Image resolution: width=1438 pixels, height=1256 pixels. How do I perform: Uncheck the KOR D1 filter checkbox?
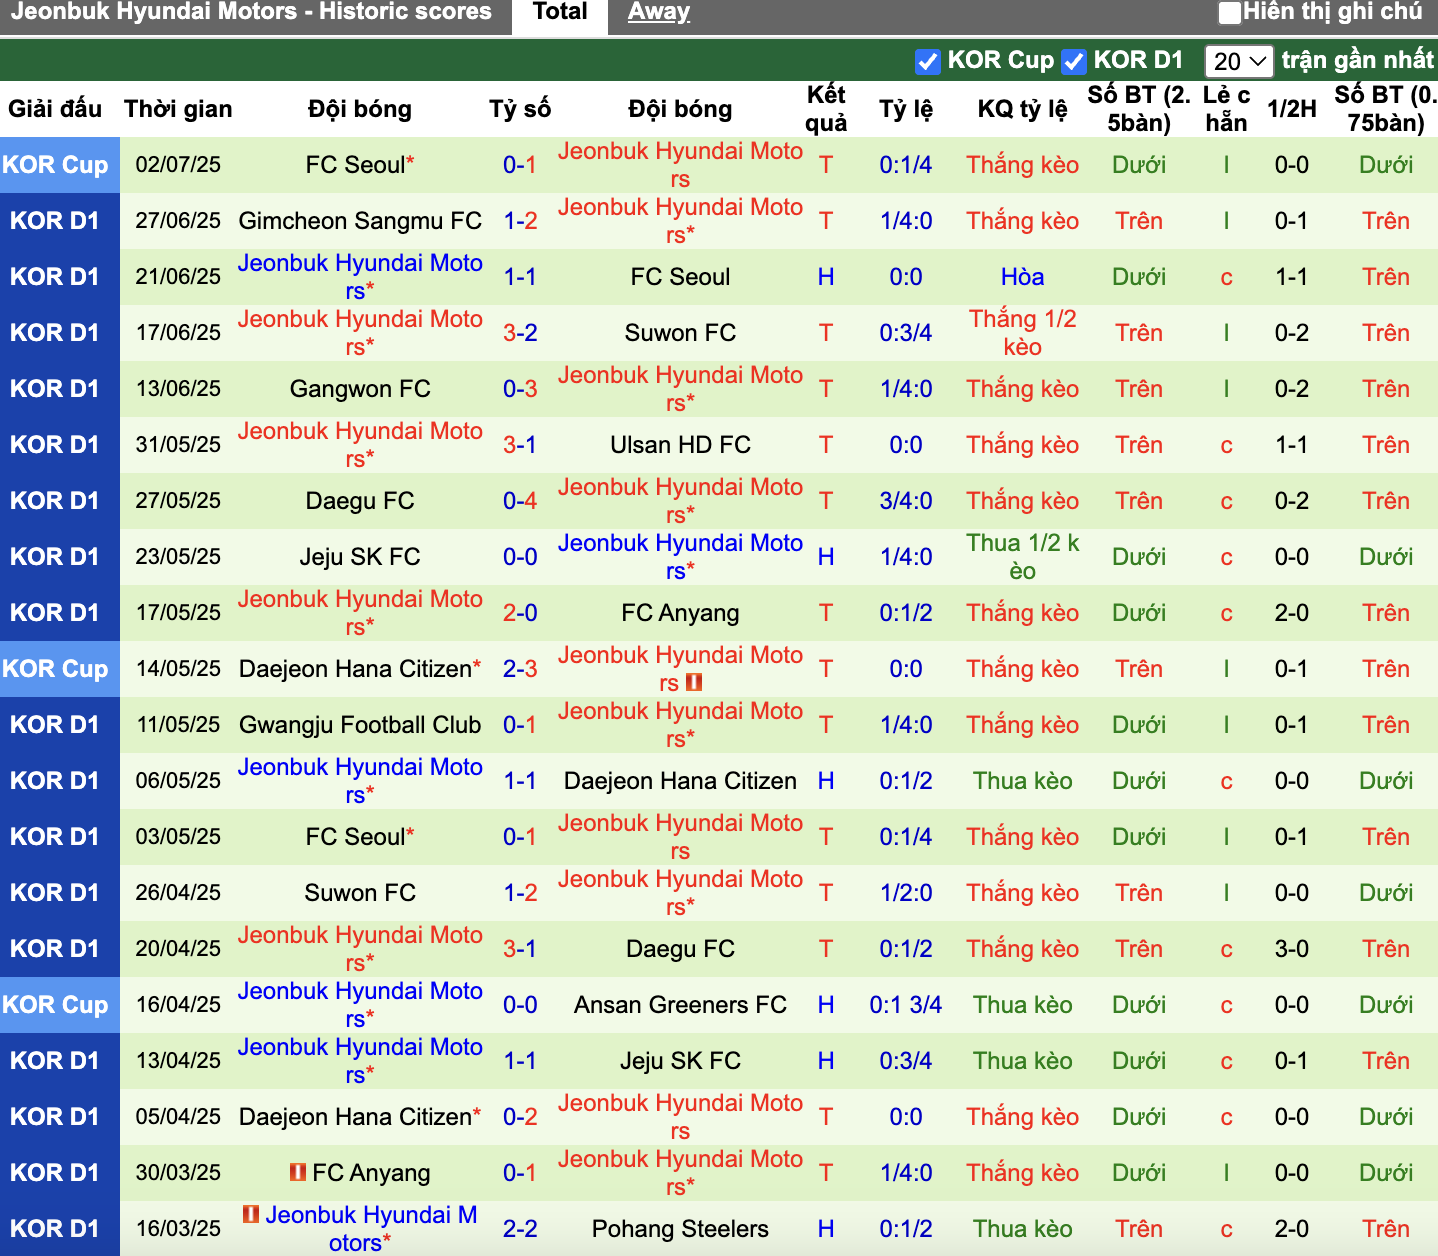1074,62
